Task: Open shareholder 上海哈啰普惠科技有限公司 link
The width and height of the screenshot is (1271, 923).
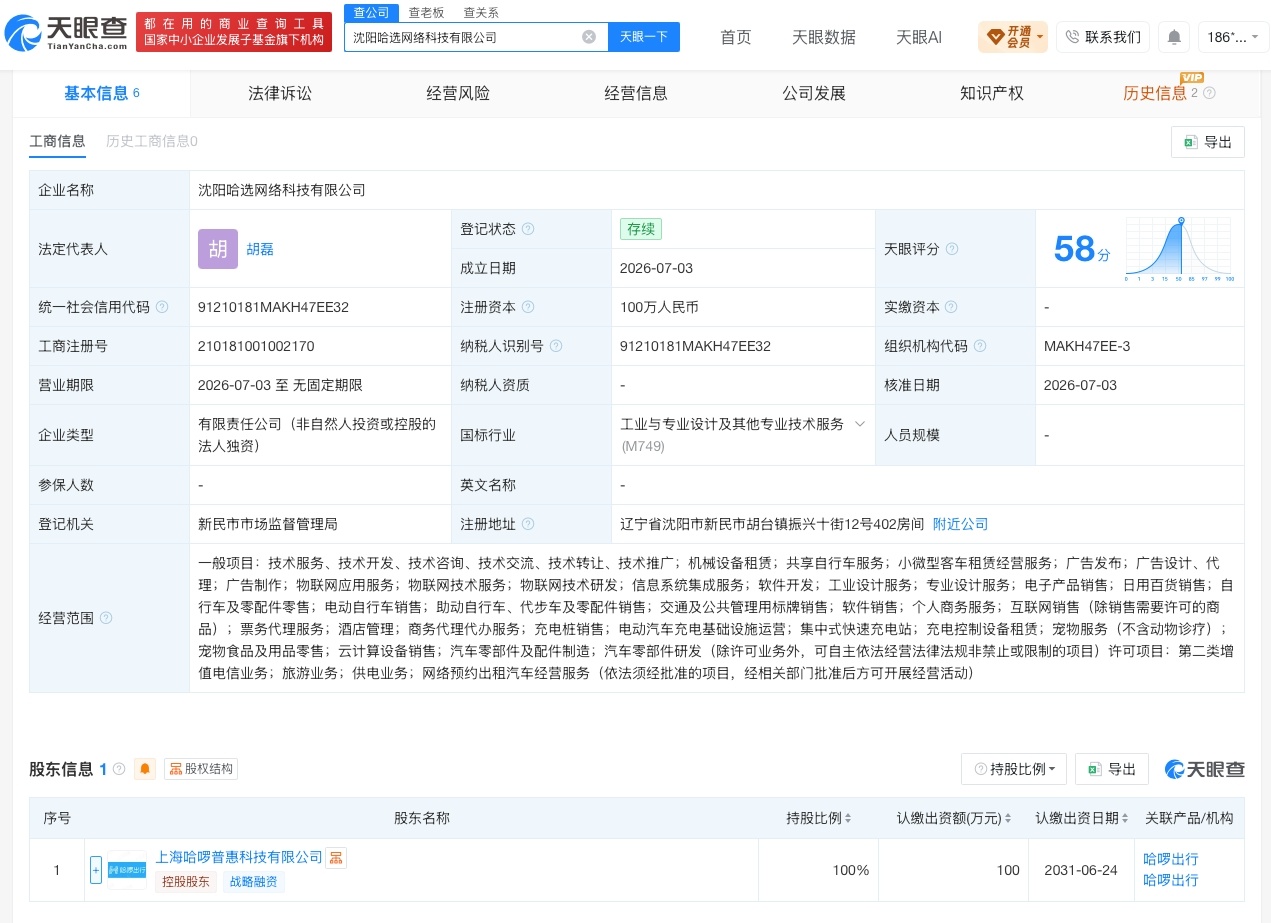Action: [x=239, y=858]
